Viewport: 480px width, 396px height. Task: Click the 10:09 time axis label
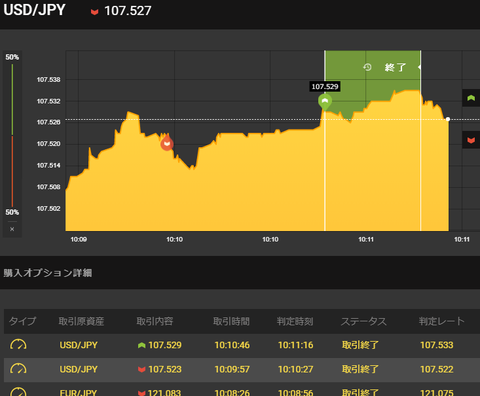[79, 239]
